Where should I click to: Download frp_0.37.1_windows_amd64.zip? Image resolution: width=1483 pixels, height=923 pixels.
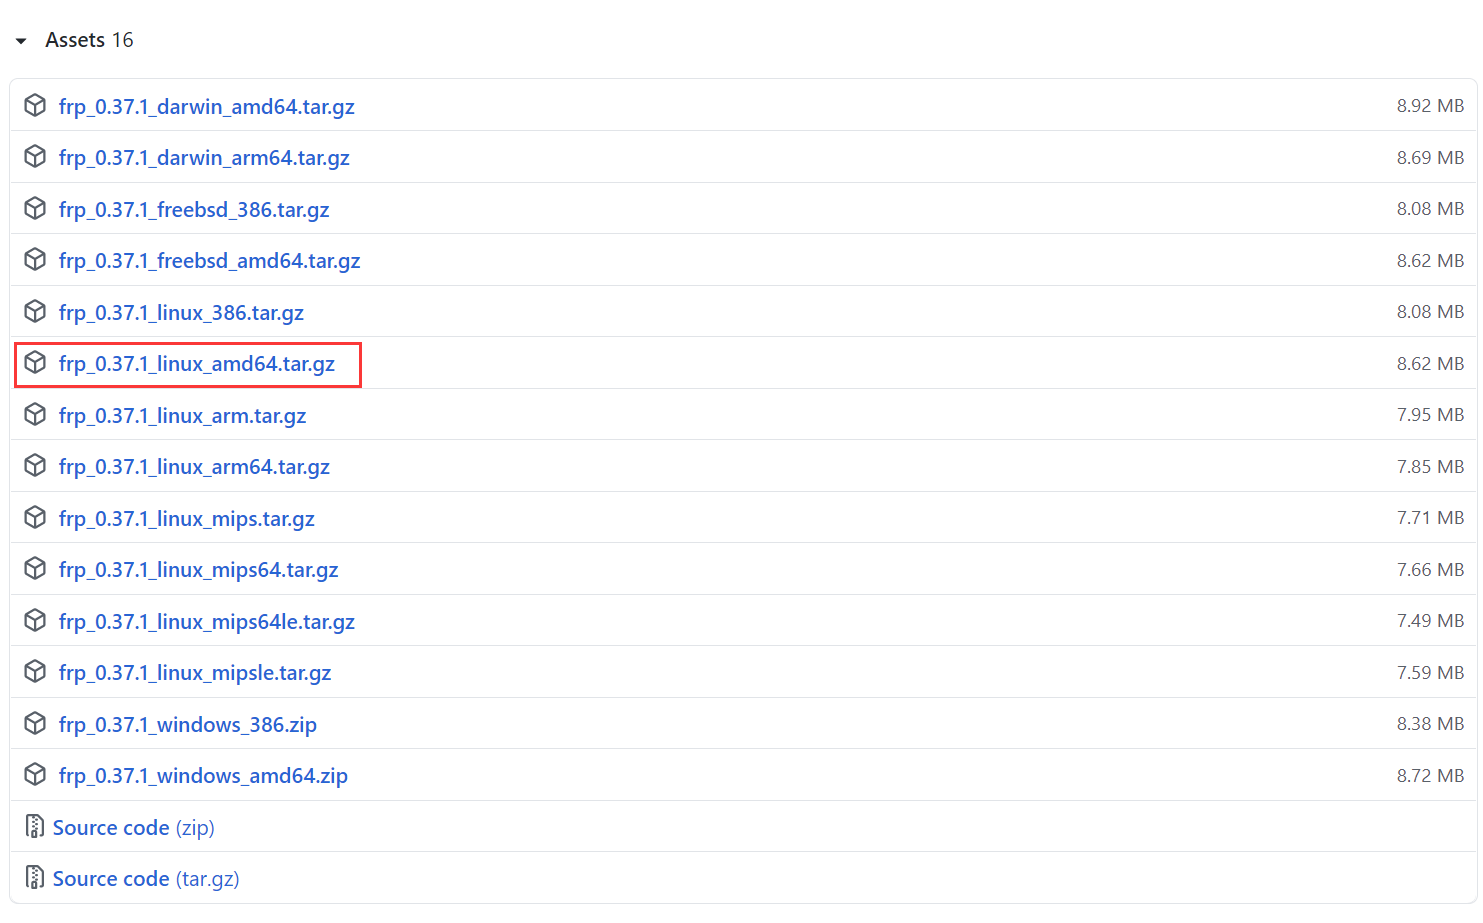tap(203, 776)
